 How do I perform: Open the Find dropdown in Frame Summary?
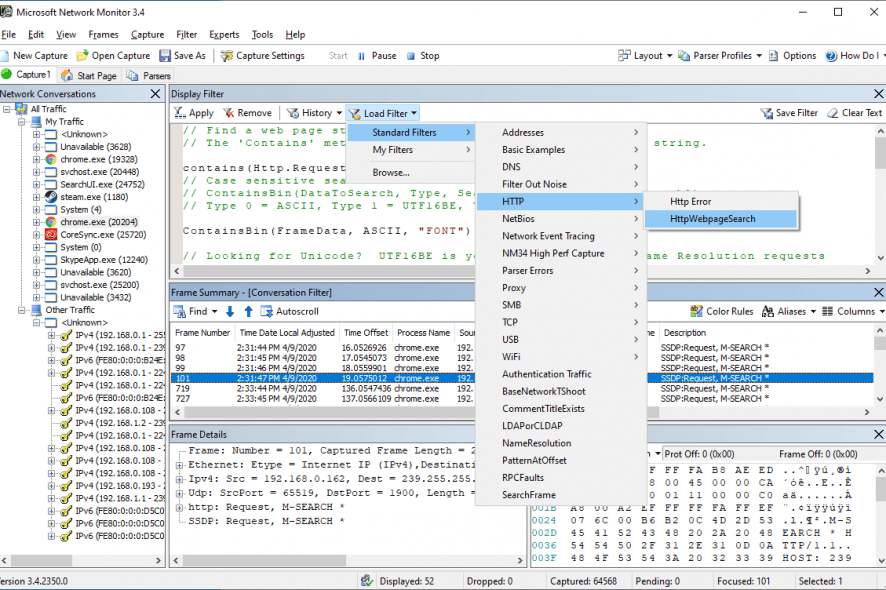[x=196, y=311]
